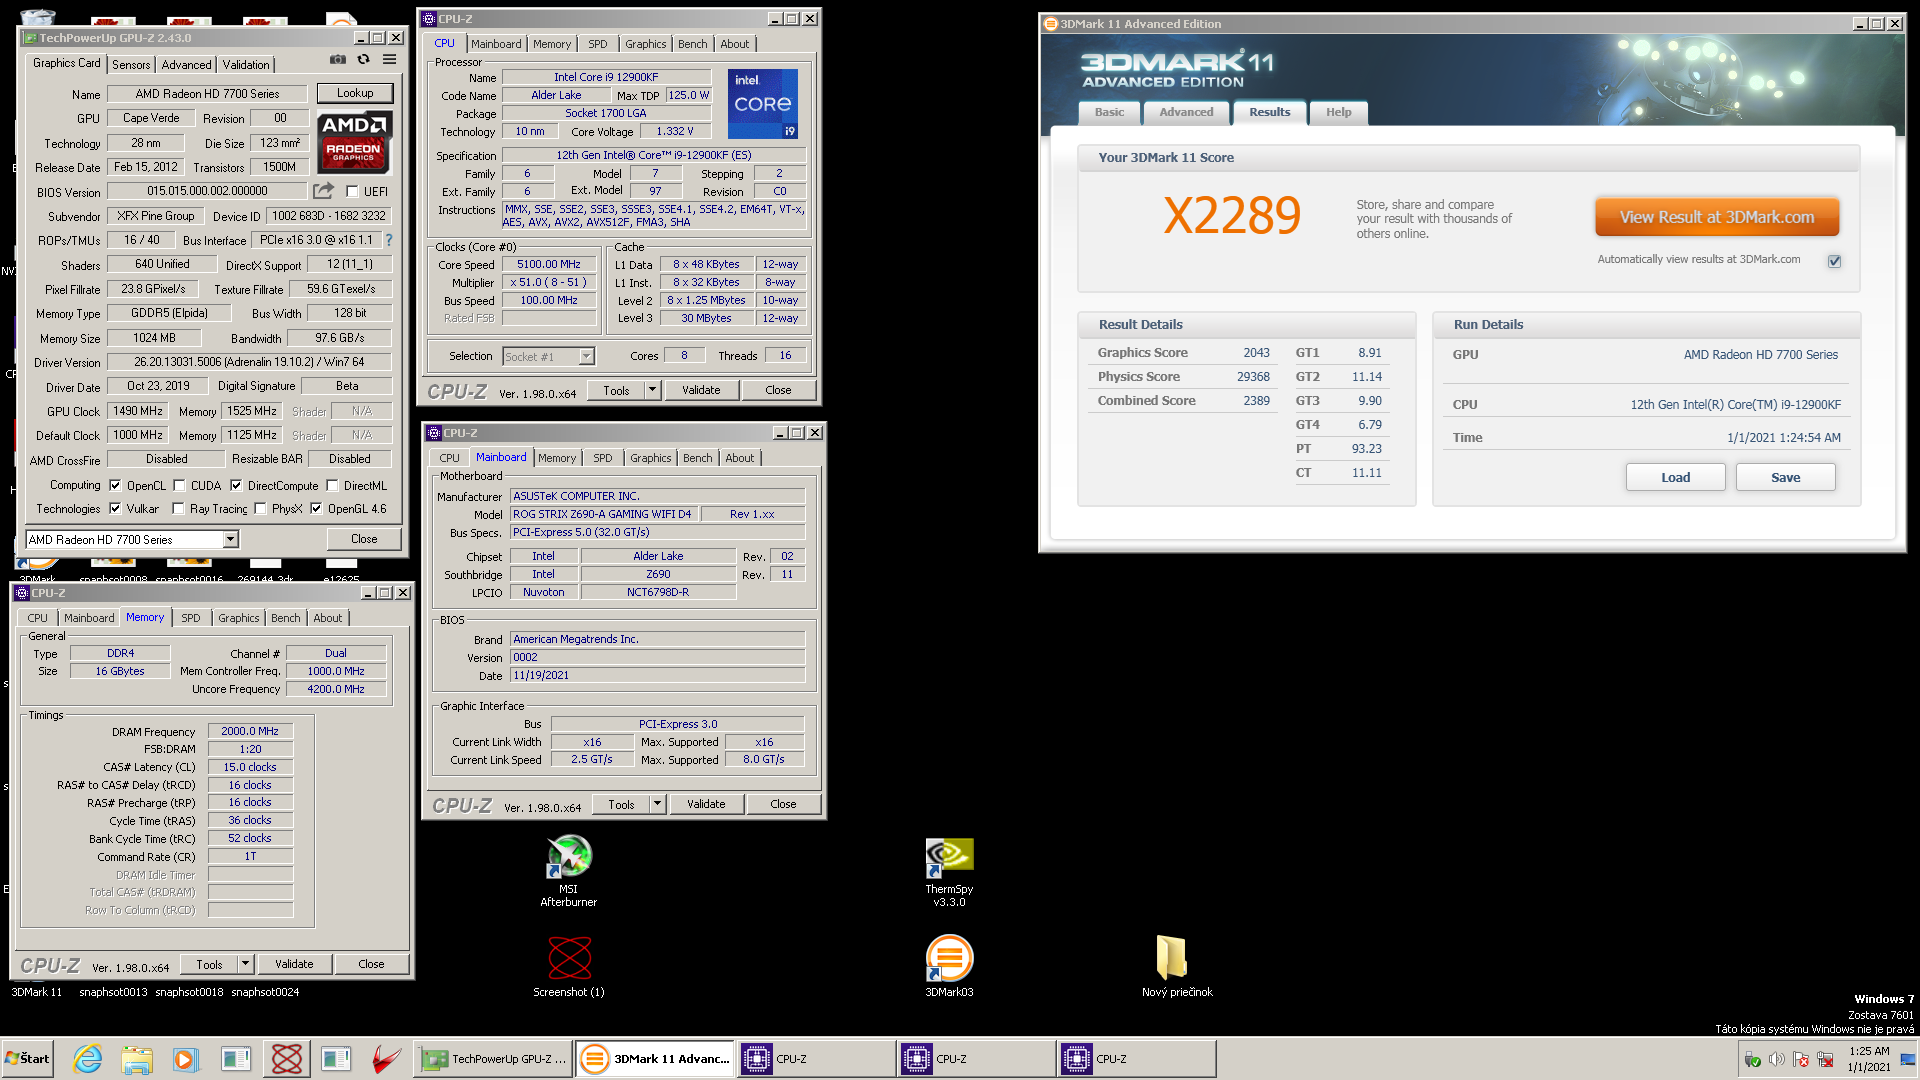Click the green shield system tray icon
This screenshot has height=1080, width=1920.
tap(1752, 1059)
